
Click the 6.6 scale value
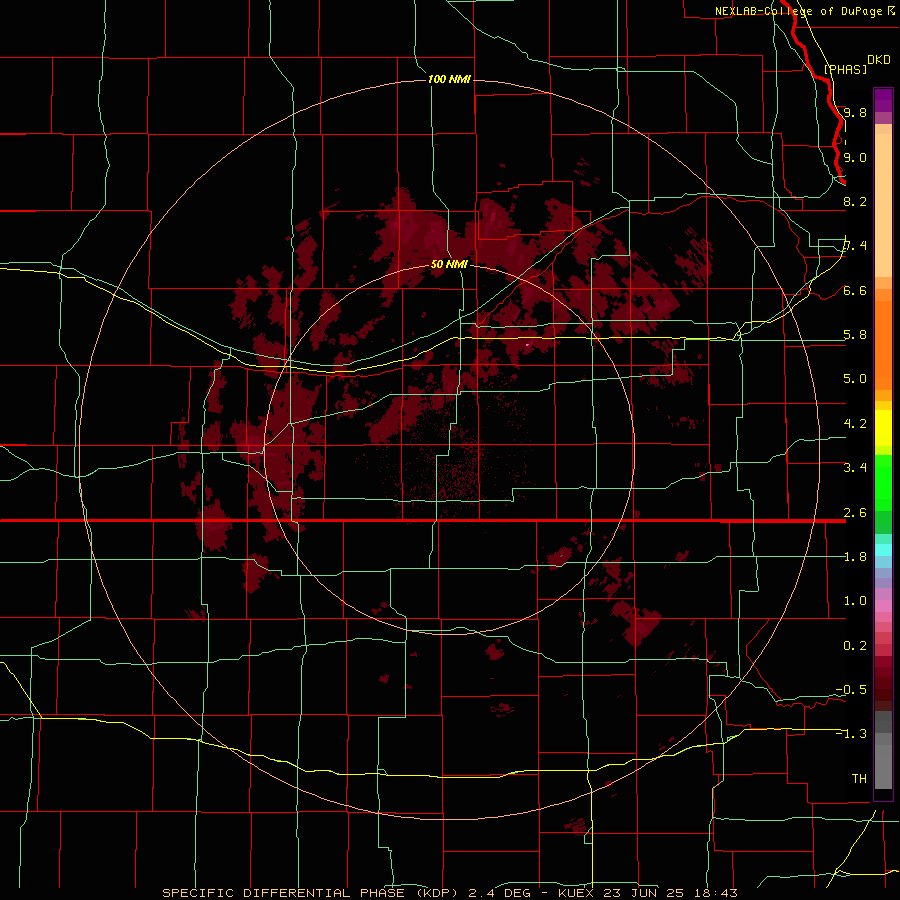(x=855, y=290)
